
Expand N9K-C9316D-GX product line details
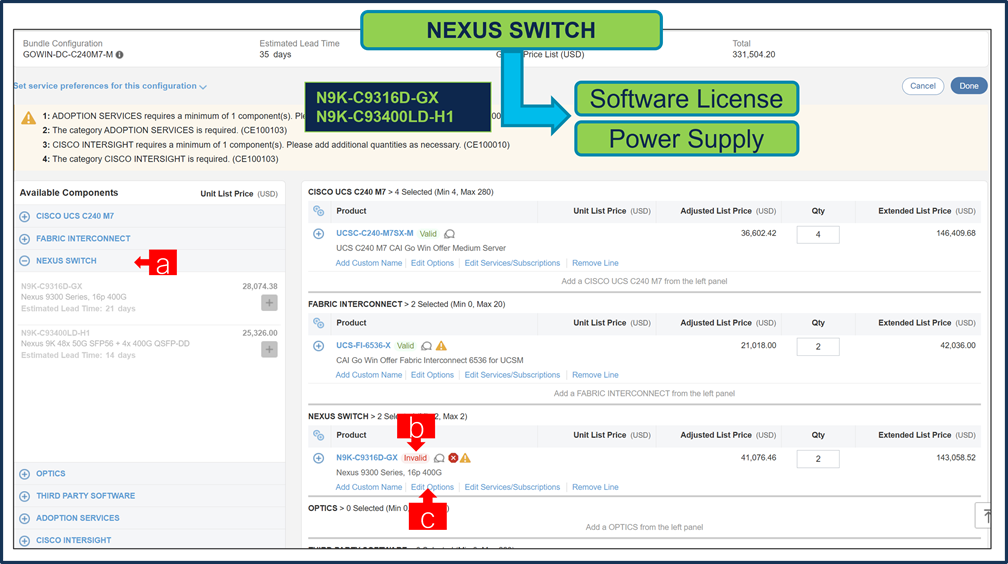[x=318, y=459]
